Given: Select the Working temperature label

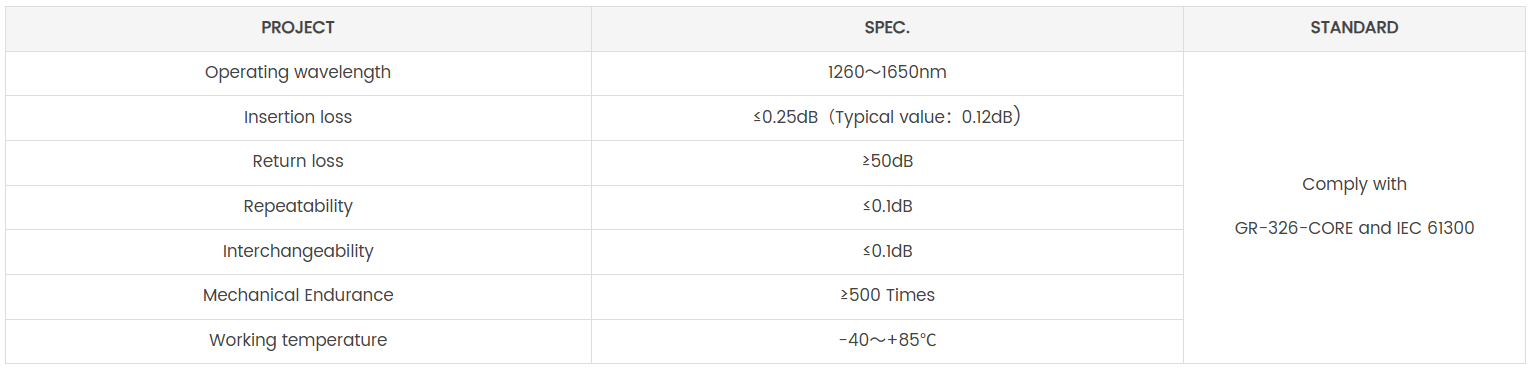Looking at the screenshot, I should point(298,340).
